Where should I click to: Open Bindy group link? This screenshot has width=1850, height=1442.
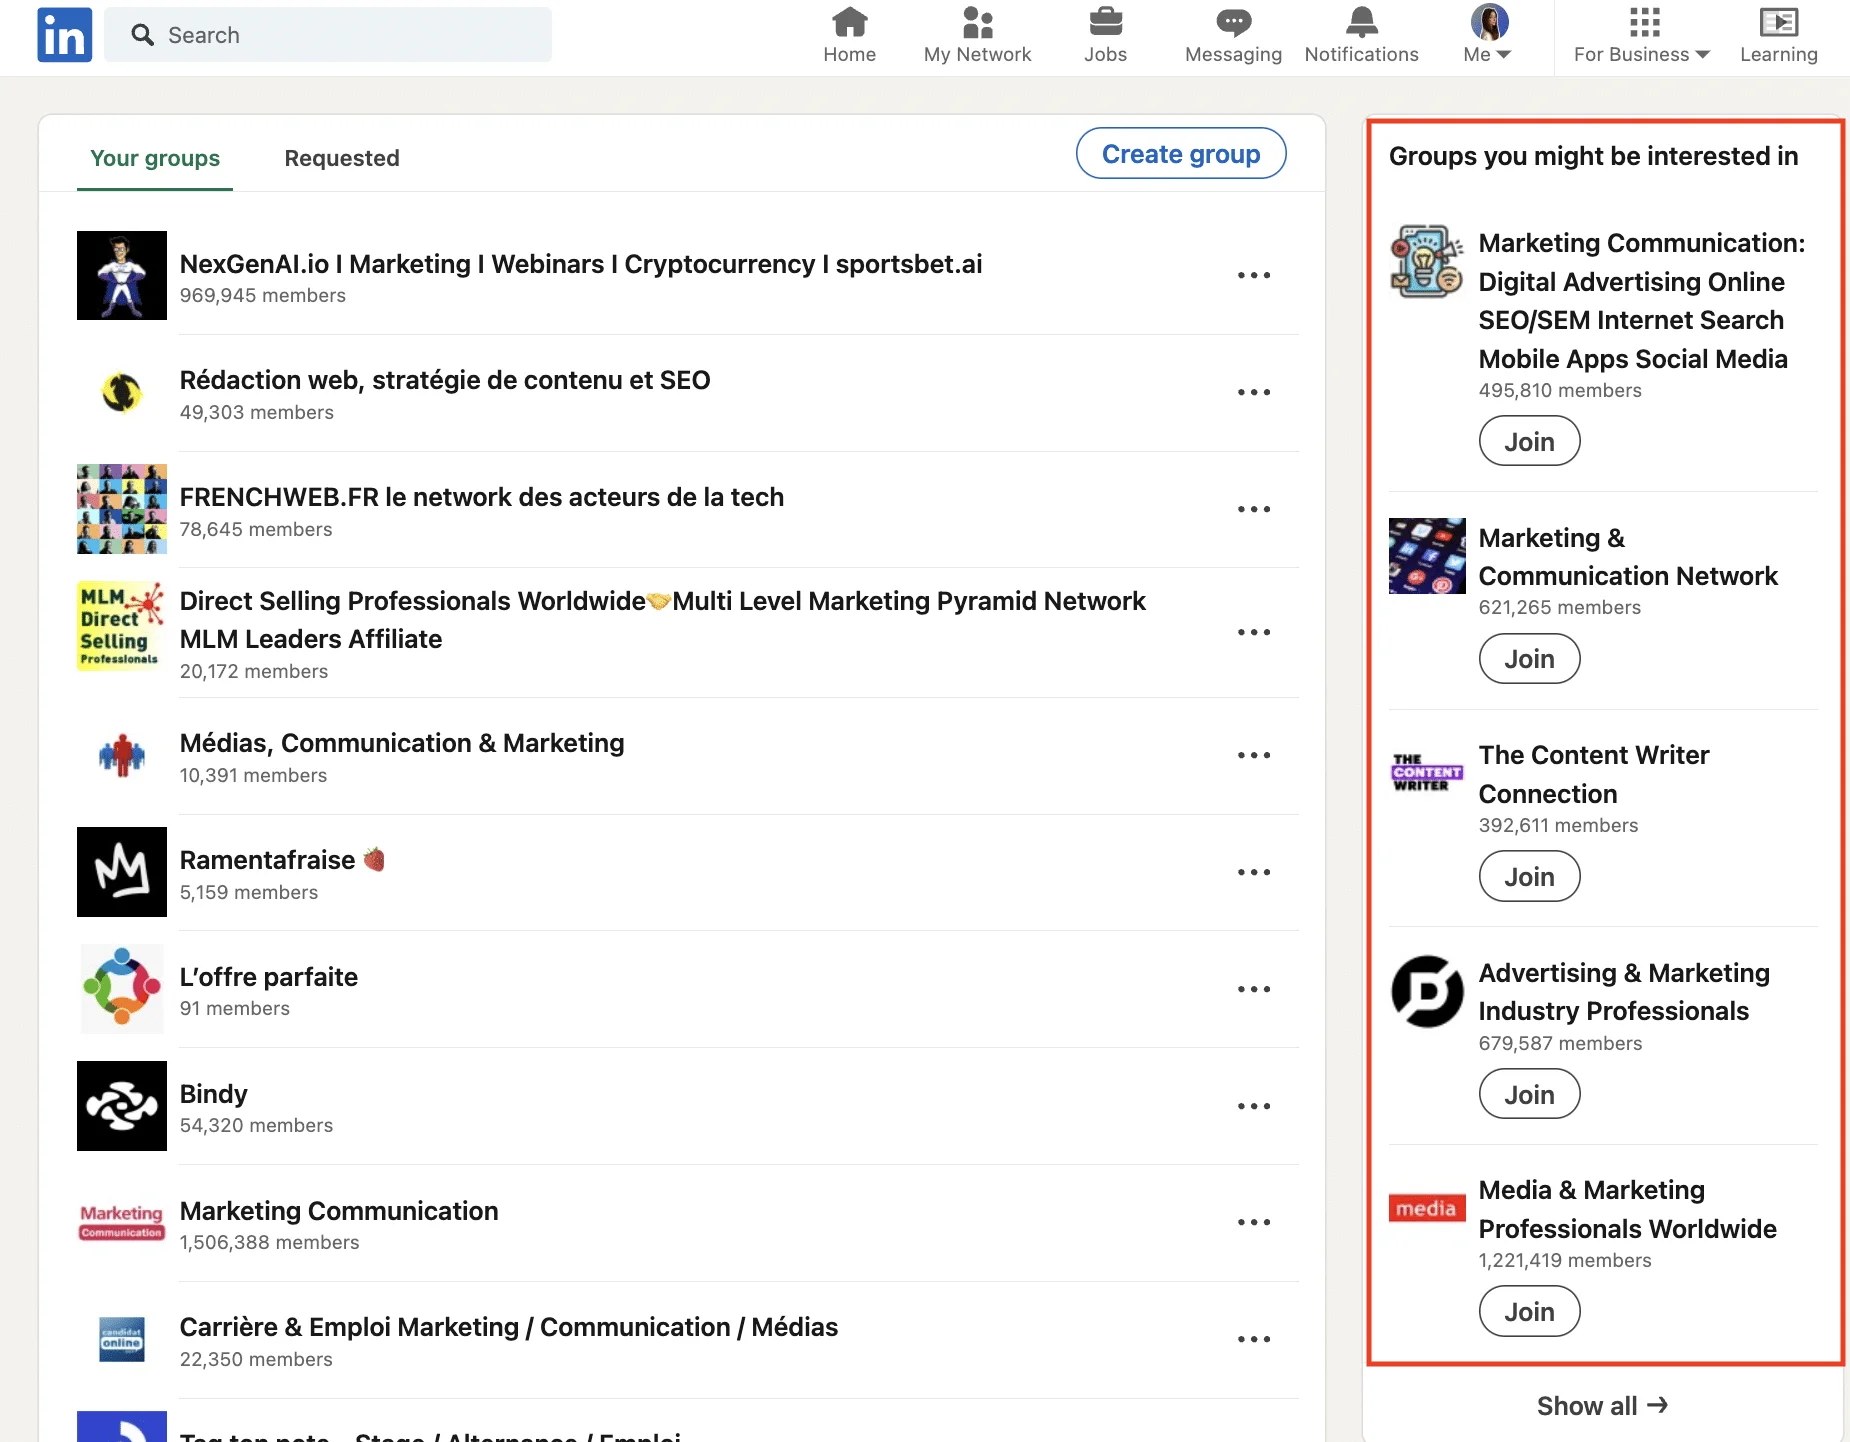click(213, 1093)
